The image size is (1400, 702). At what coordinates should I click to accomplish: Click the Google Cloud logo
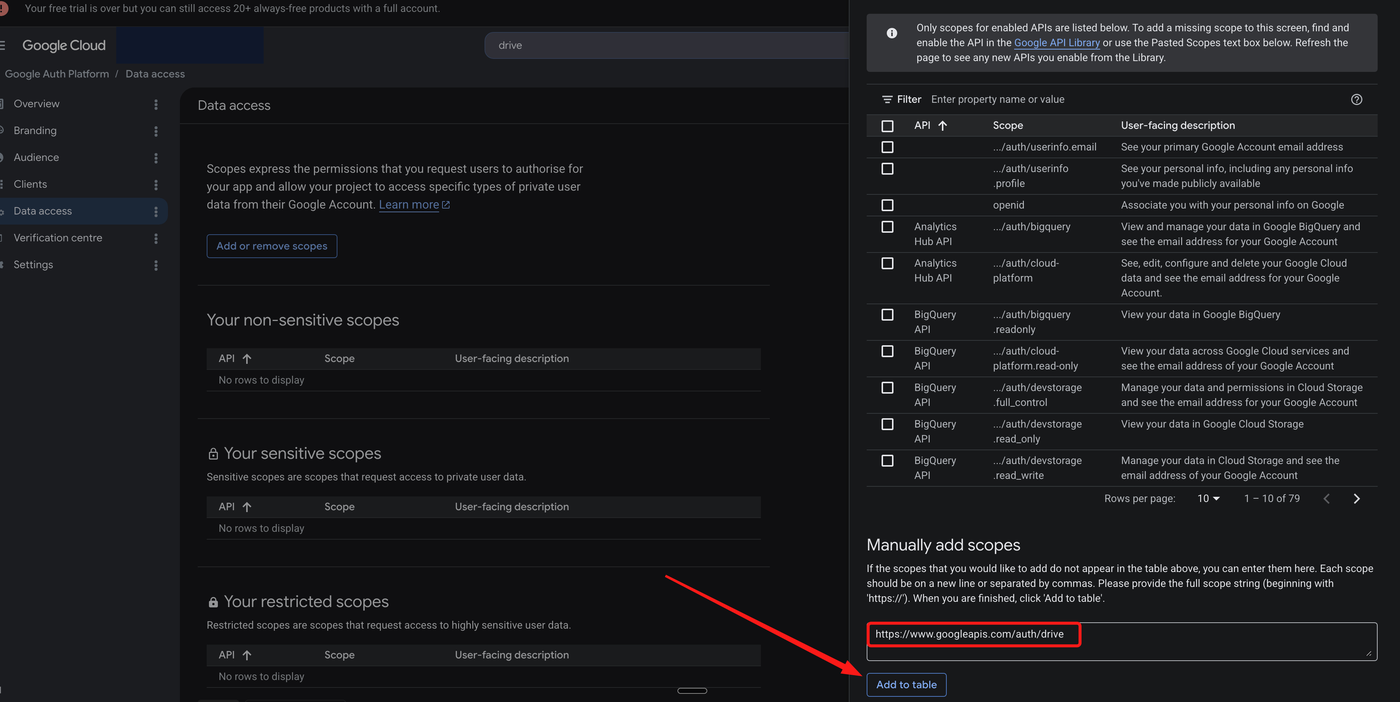click(x=64, y=45)
